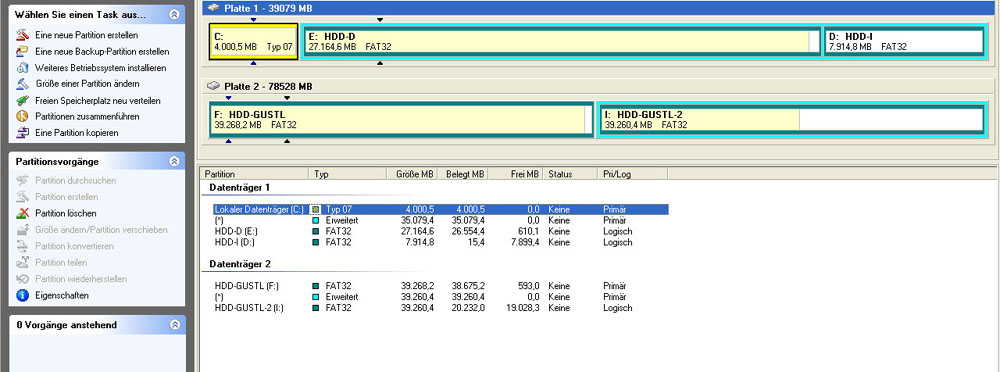This screenshot has height=372, width=1000.
Task: Click the 'Partitionen zusammenführen' icon
Action: pos(23,117)
